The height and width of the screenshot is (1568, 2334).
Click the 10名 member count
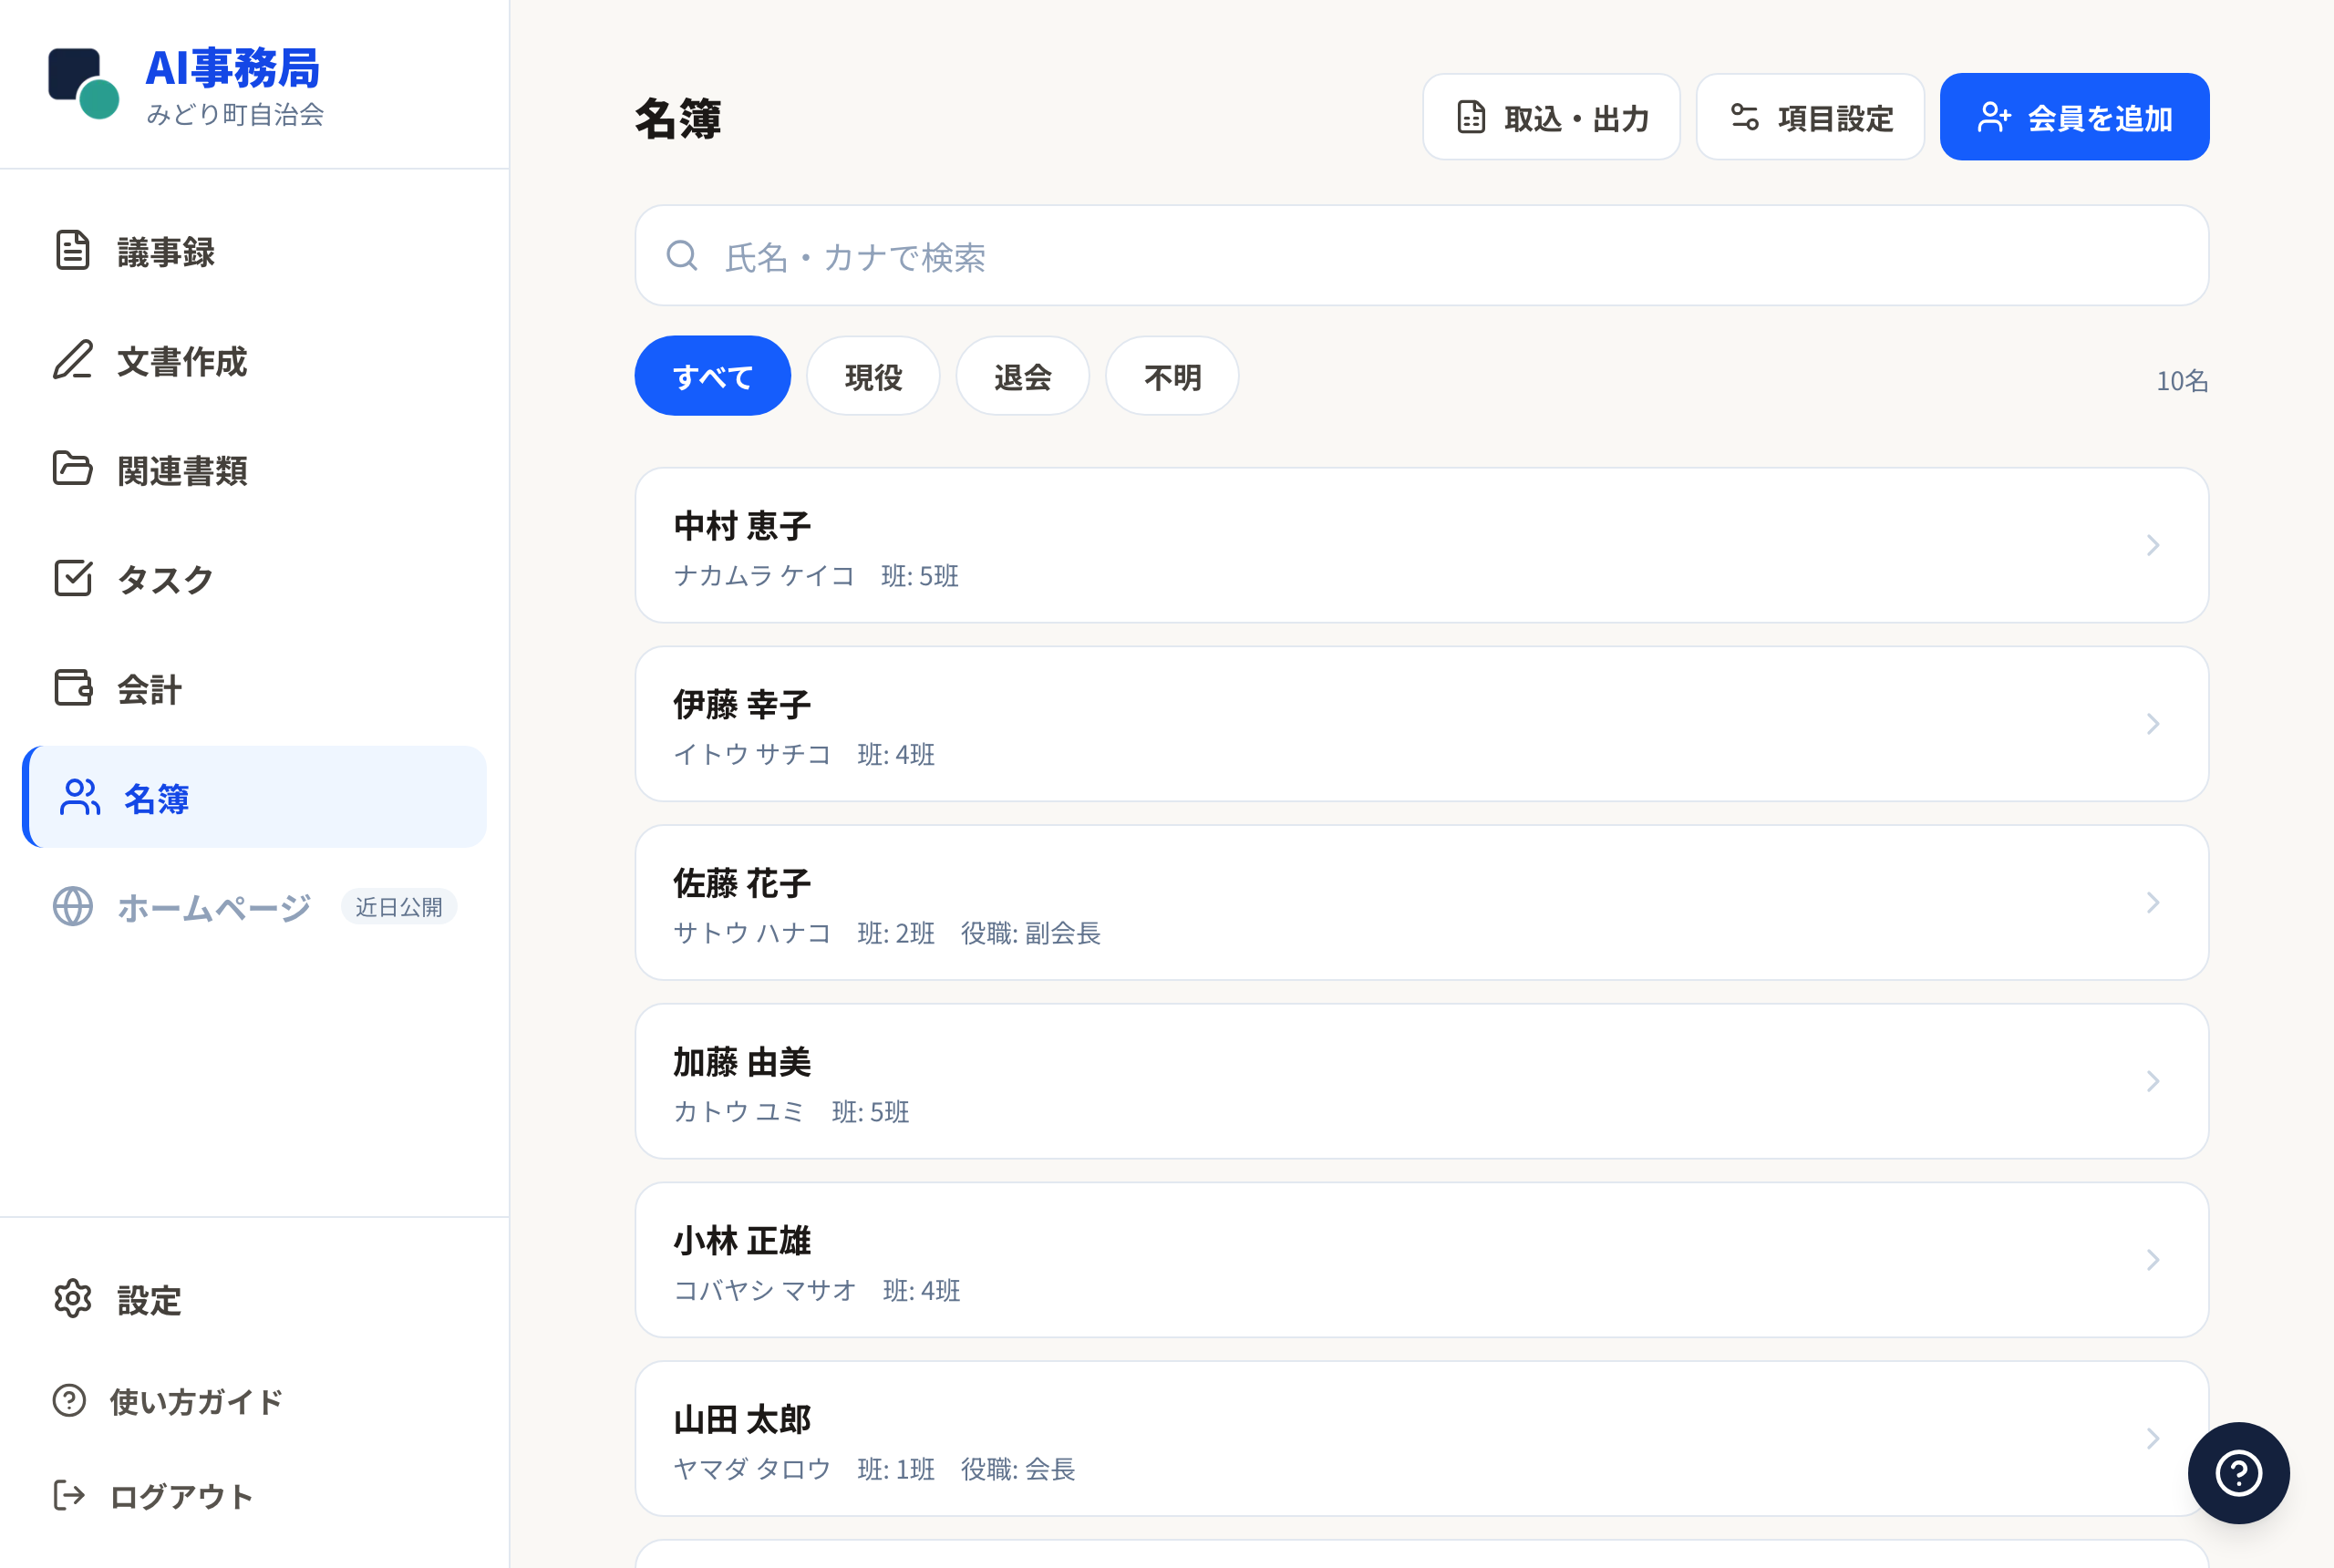tap(2182, 381)
